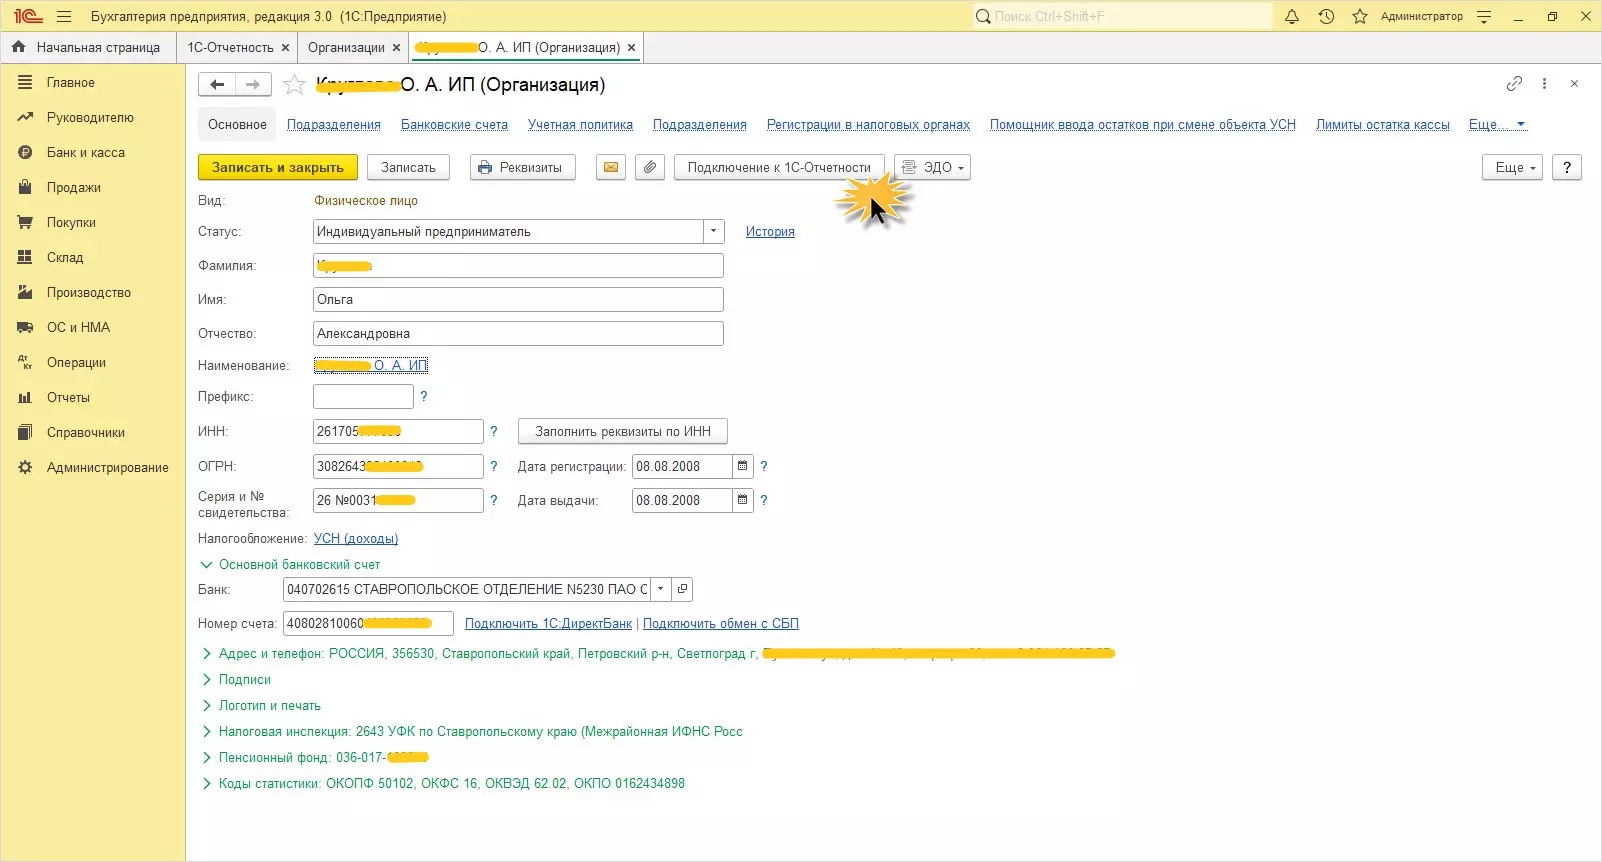
Task: Go to the home icon tab
Action: pos(18,47)
